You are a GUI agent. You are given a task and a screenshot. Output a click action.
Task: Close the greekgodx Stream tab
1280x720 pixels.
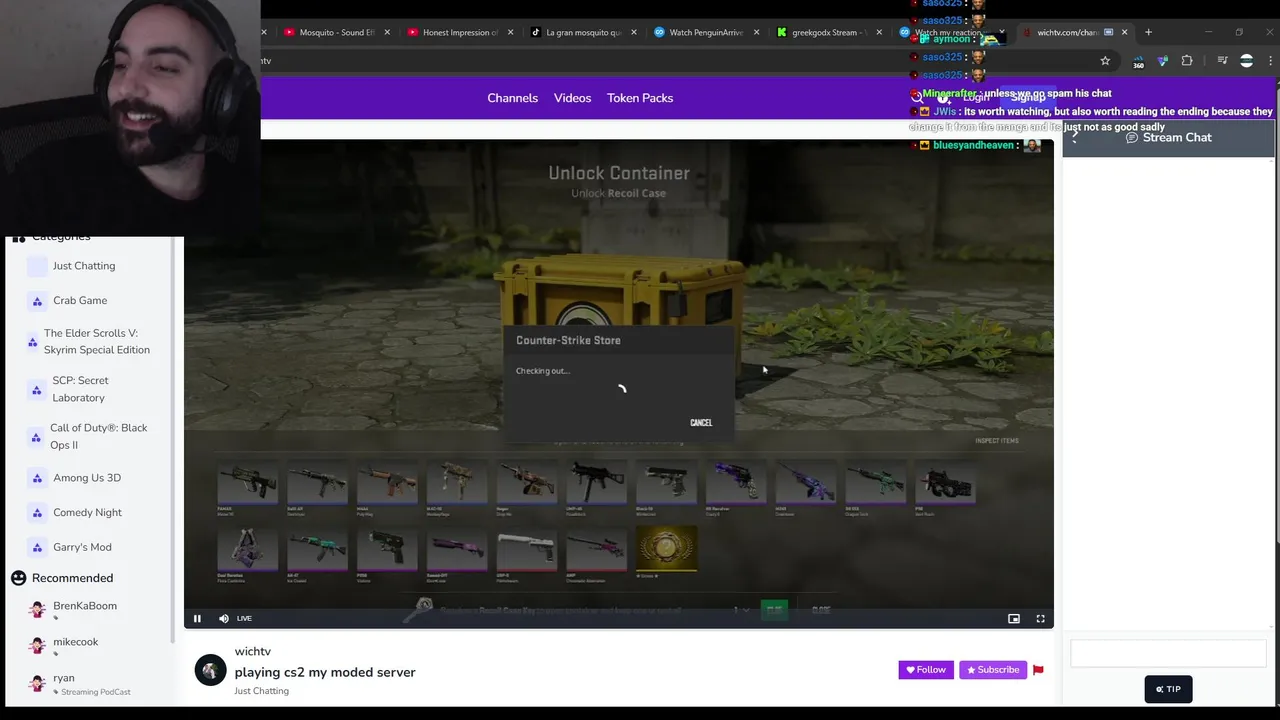point(879,32)
